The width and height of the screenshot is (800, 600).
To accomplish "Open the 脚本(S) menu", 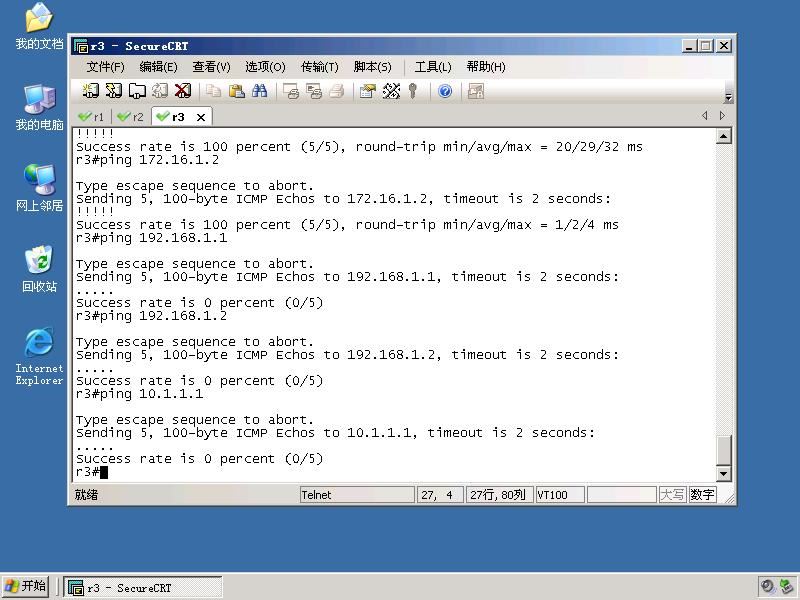I will point(372,67).
